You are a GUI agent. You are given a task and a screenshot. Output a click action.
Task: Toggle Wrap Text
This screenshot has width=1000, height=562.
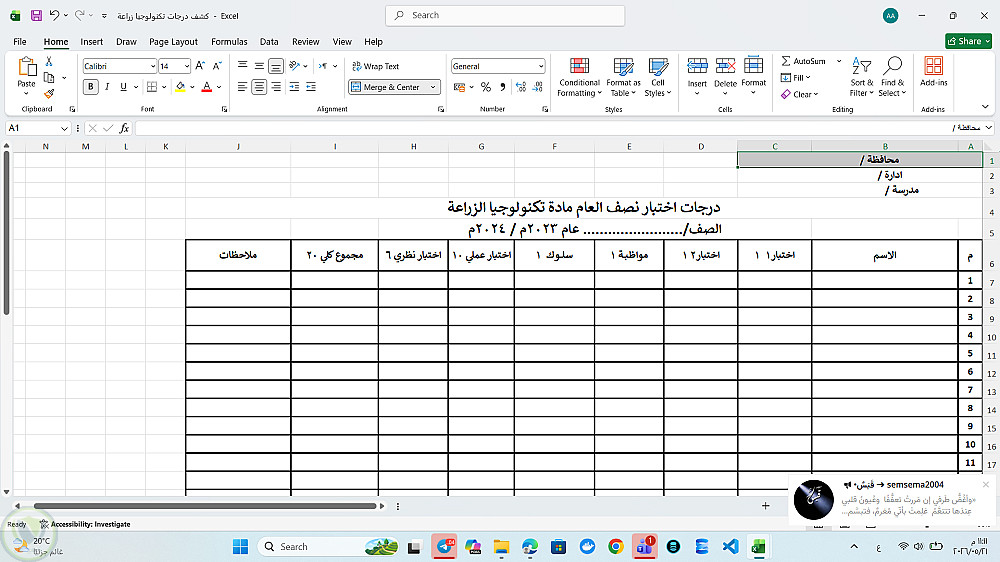pyautogui.click(x=376, y=66)
